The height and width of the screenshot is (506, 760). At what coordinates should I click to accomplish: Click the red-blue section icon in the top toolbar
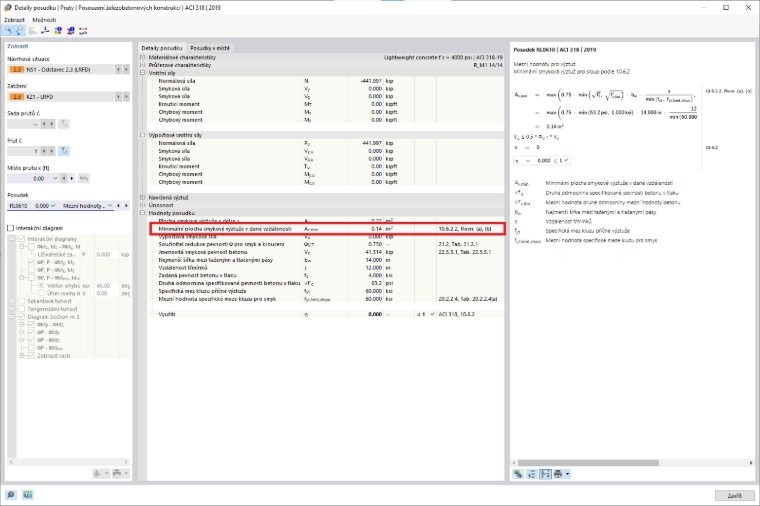[x=70, y=31]
